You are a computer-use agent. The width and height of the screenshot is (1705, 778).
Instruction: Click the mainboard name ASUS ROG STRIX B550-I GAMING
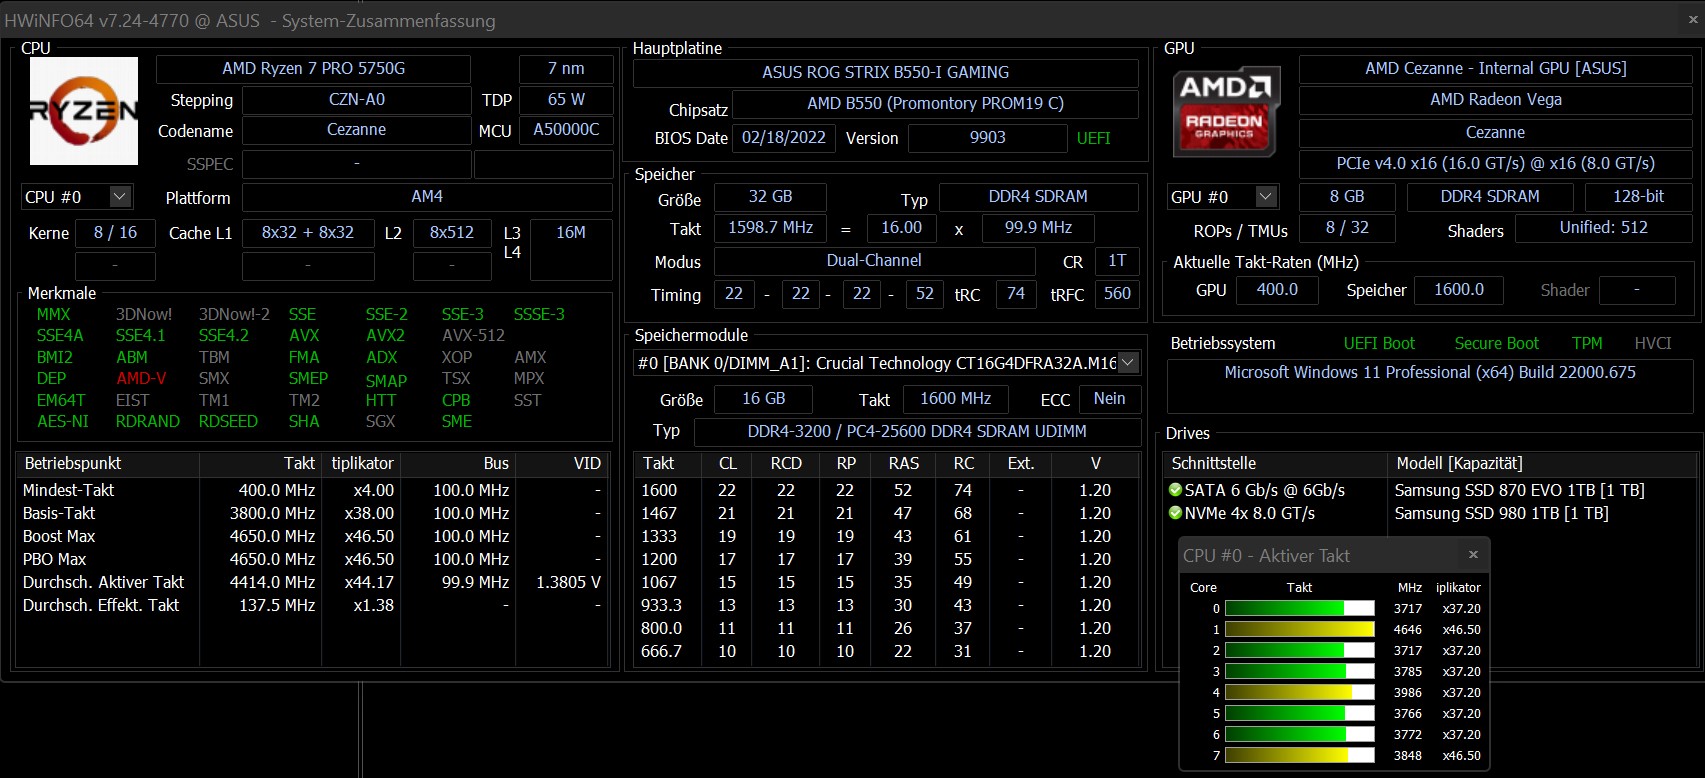click(886, 73)
